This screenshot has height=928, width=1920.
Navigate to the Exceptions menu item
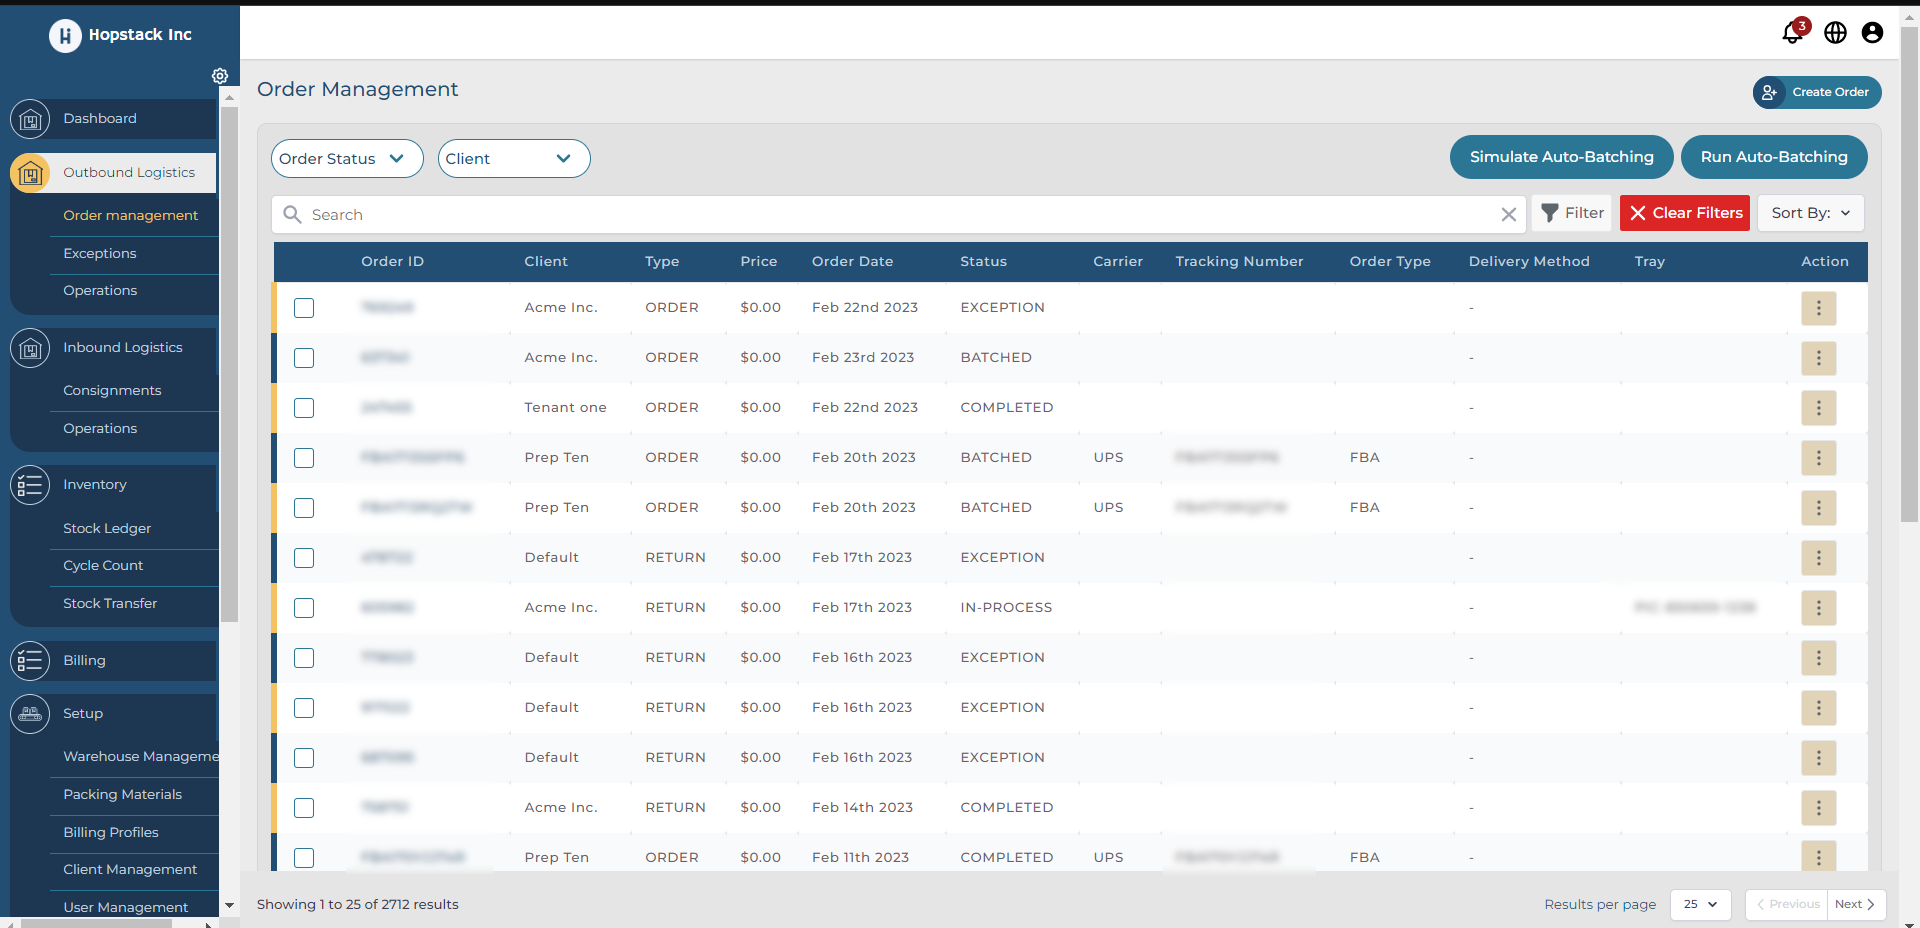click(x=99, y=253)
